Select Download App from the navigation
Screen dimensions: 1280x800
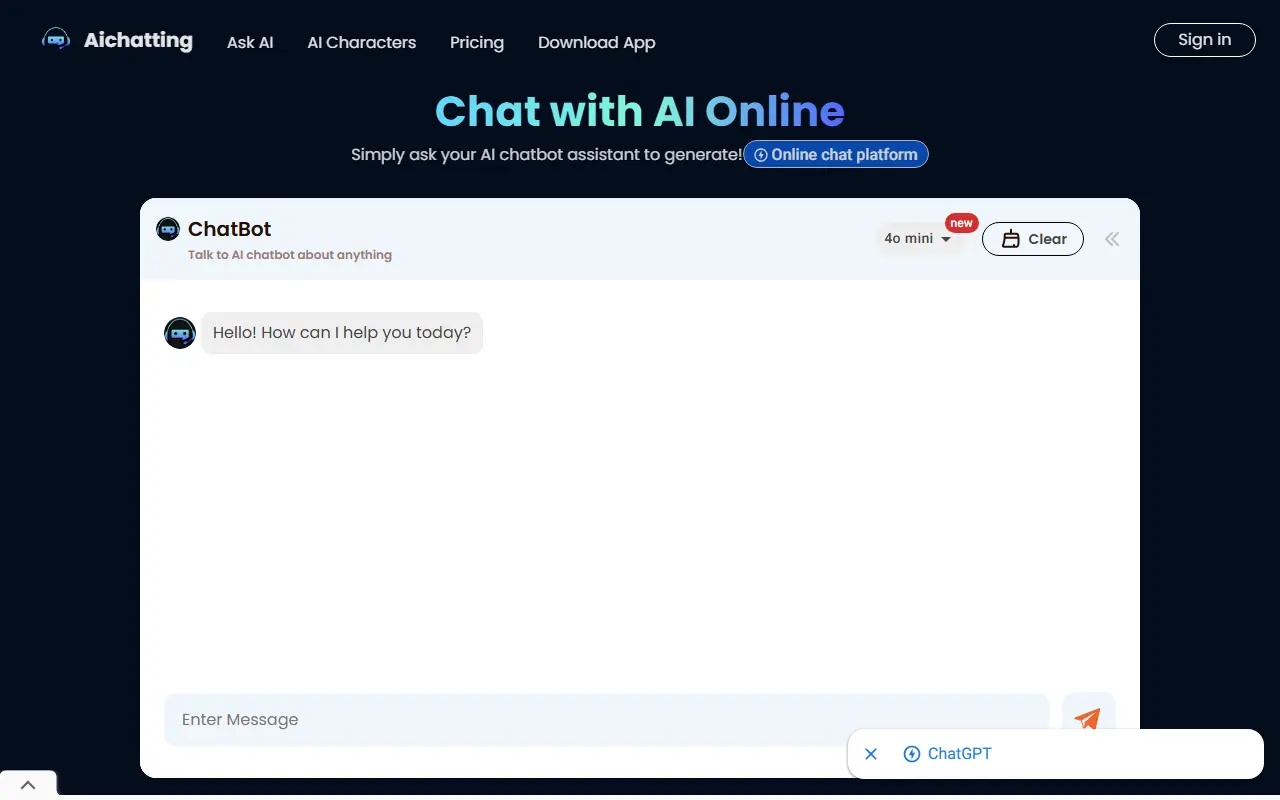[x=596, y=42]
